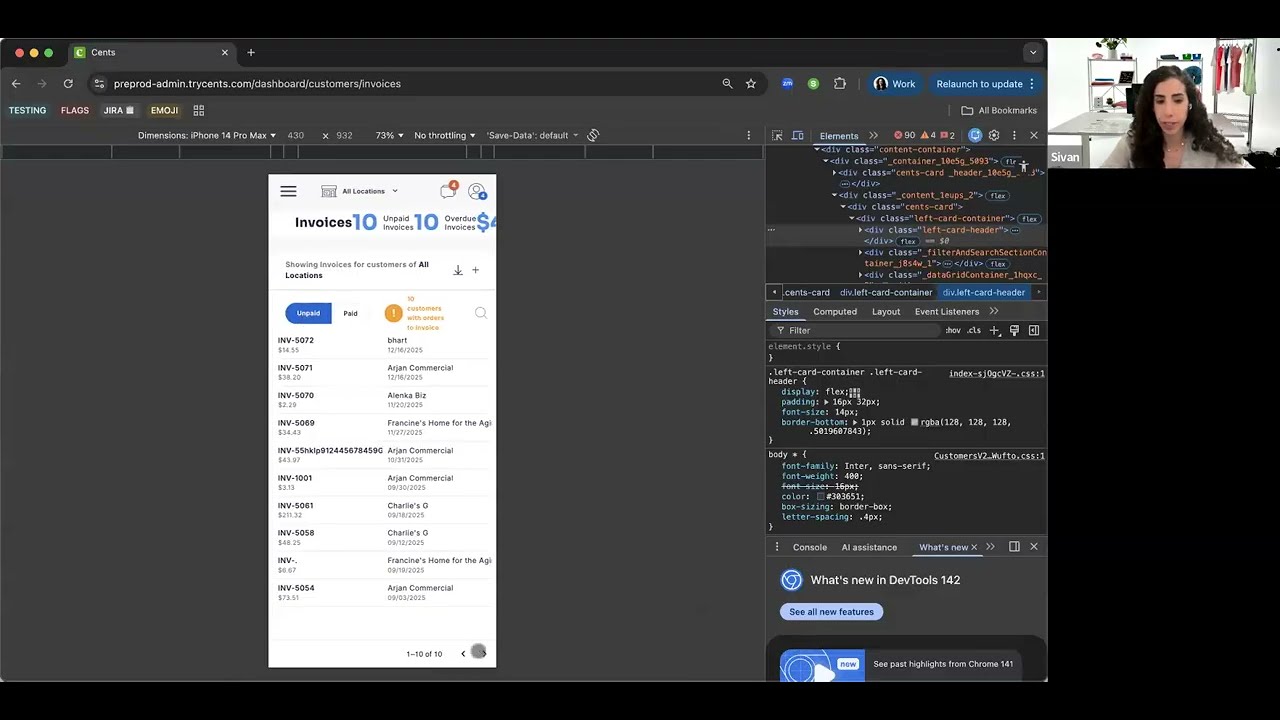Select the Paid filter toggle

point(350,313)
